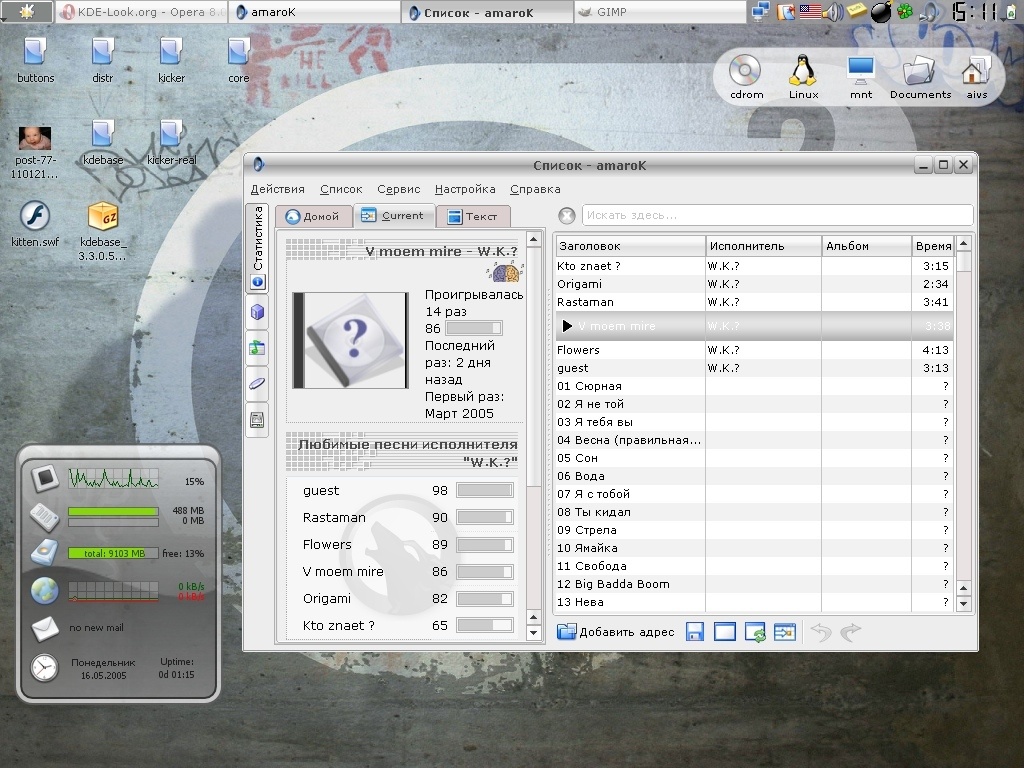This screenshot has height=768, width=1024.
Task: Click the Kto znaet ? score bar
Action: (485, 626)
